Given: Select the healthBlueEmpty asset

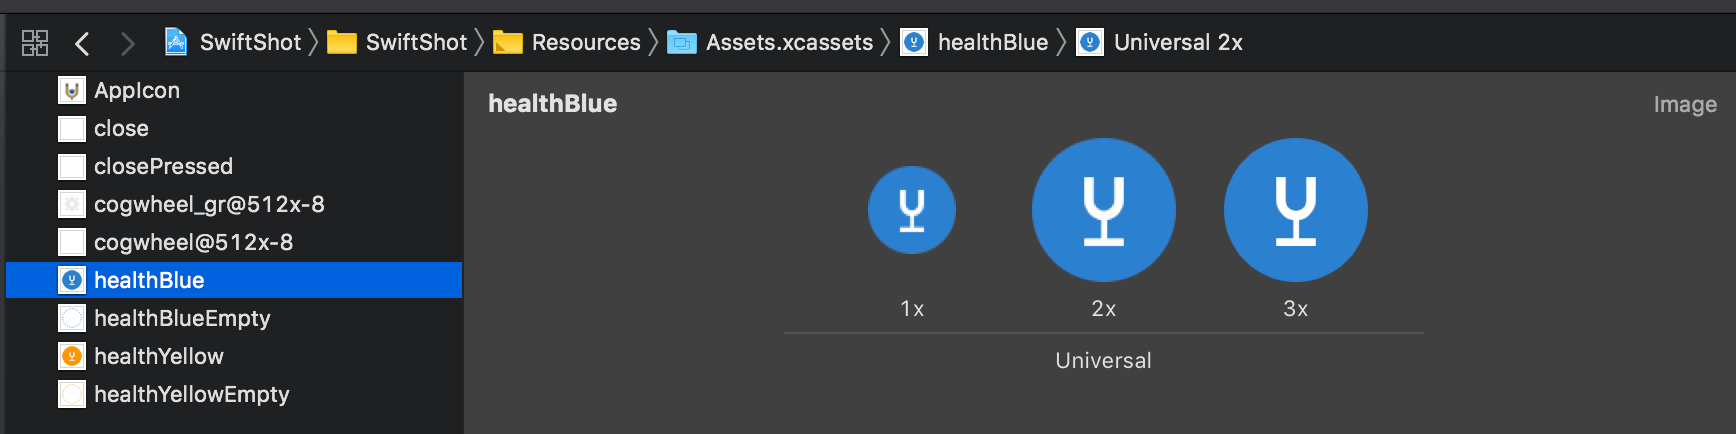Looking at the screenshot, I should [x=234, y=318].
